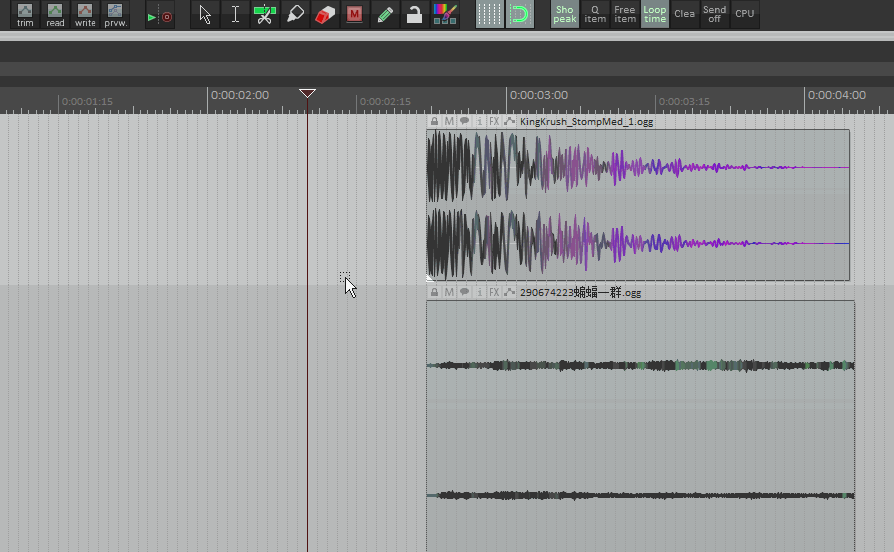Screen dimensions: 894x552
Task: Open FX for 290674223 ogg item
Action: pos(494,293)
